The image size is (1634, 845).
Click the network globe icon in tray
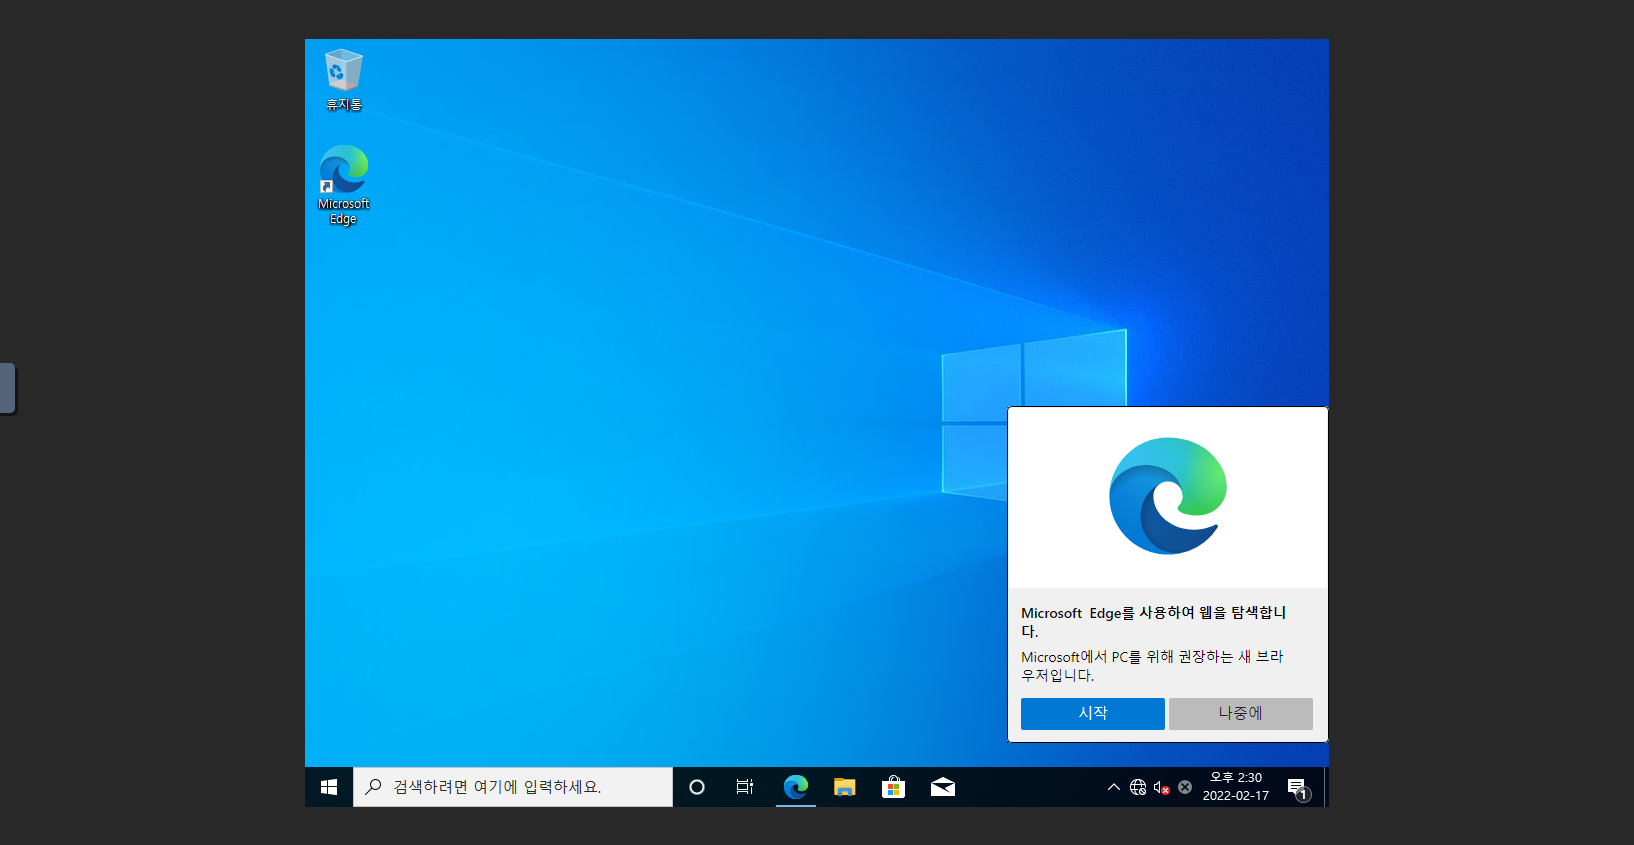click(x=1138, y=787)
